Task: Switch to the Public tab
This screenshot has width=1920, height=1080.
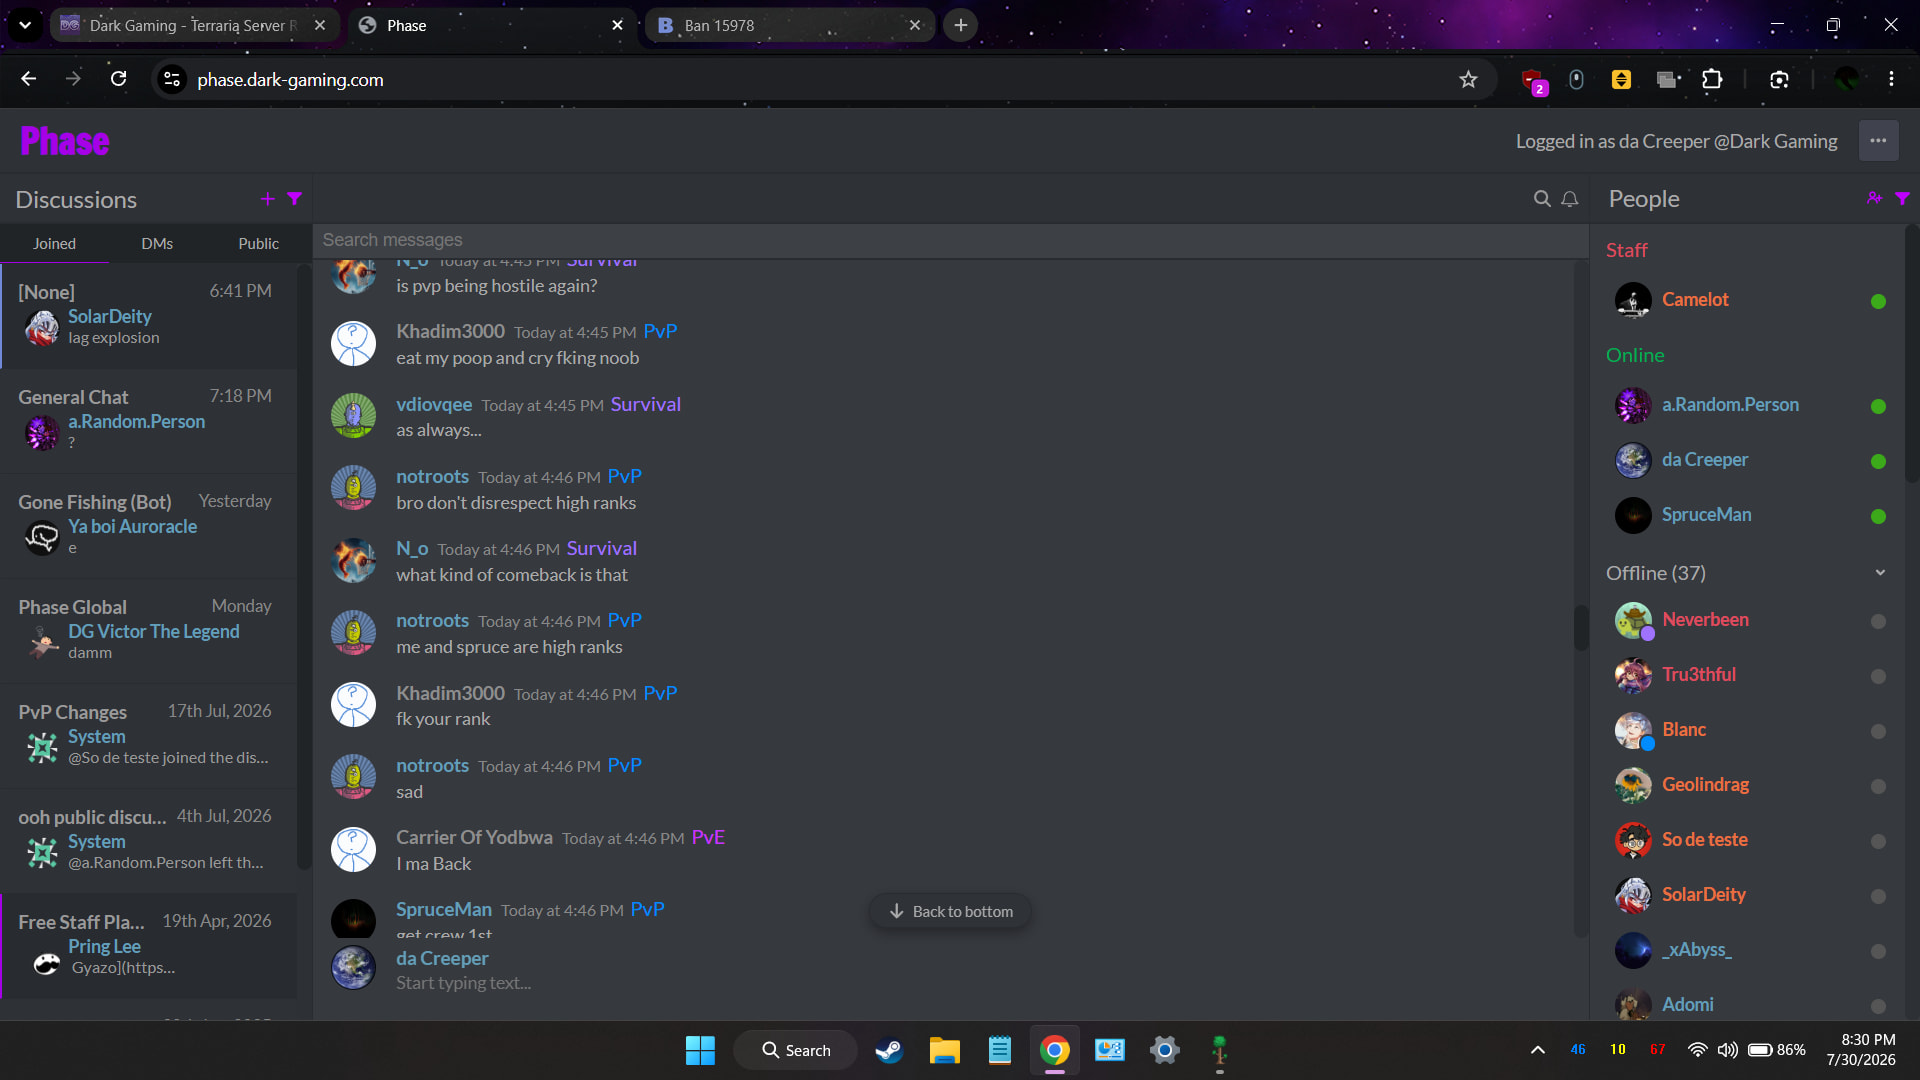Action: 258,243
